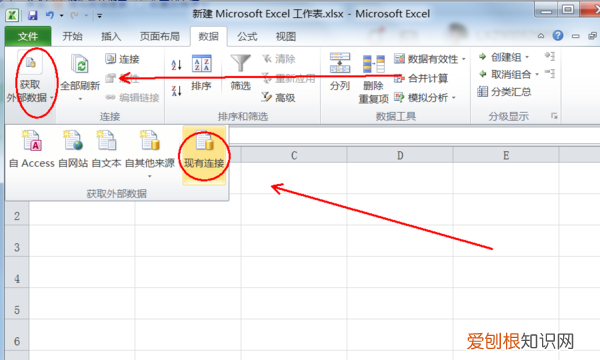Toggle the Filter (筛选) funnel
This screenshot has height=360, width=600.
pos(240,73)
